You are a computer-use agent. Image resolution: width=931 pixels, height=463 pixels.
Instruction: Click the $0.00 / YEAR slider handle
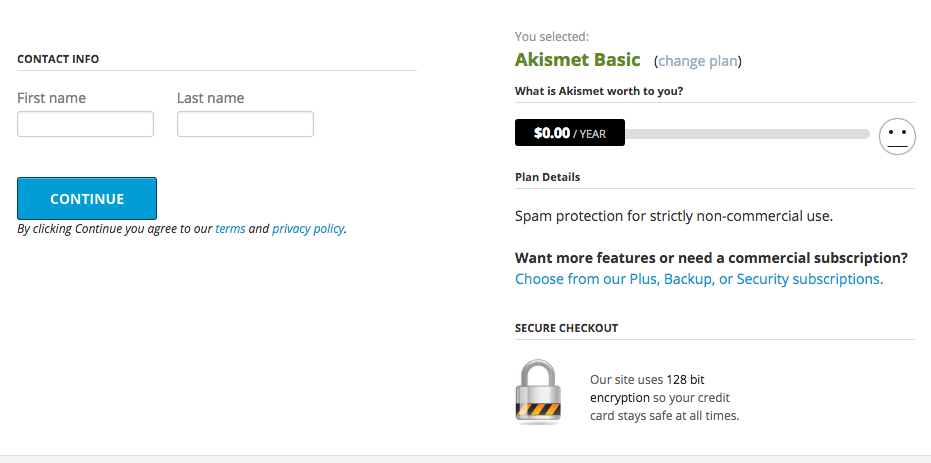569,133
